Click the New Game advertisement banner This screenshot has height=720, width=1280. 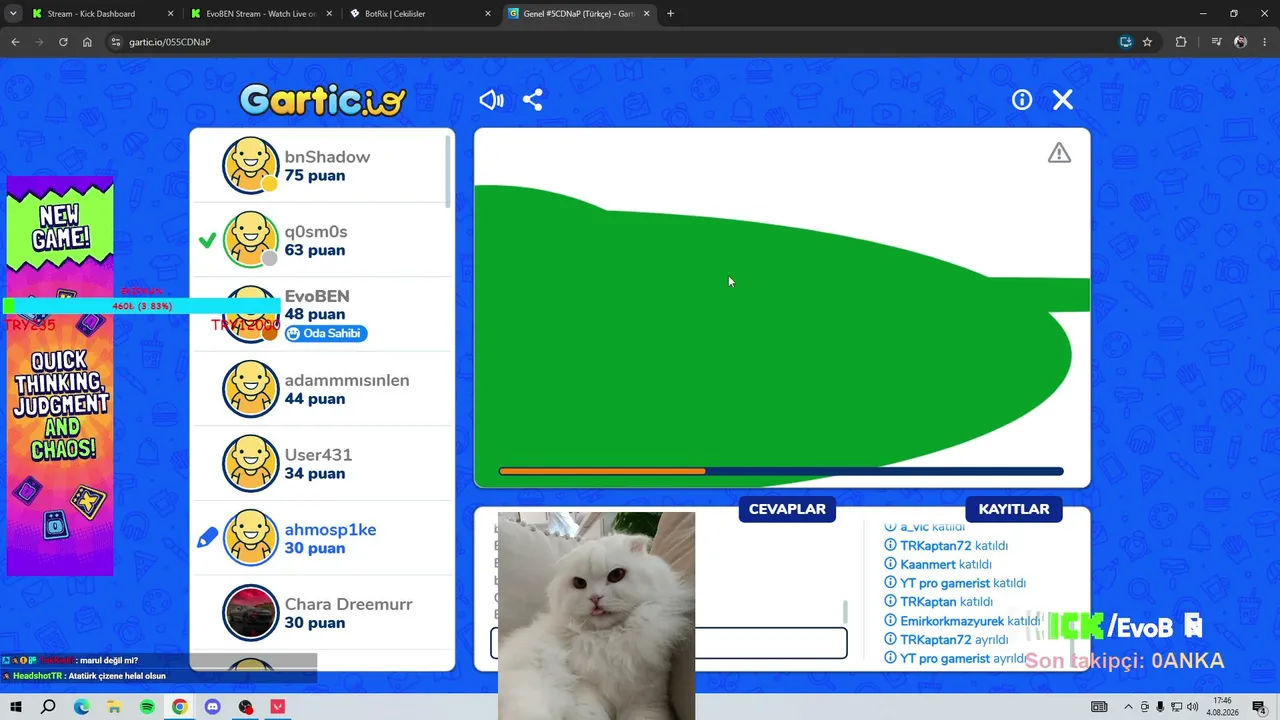[60, 375]
